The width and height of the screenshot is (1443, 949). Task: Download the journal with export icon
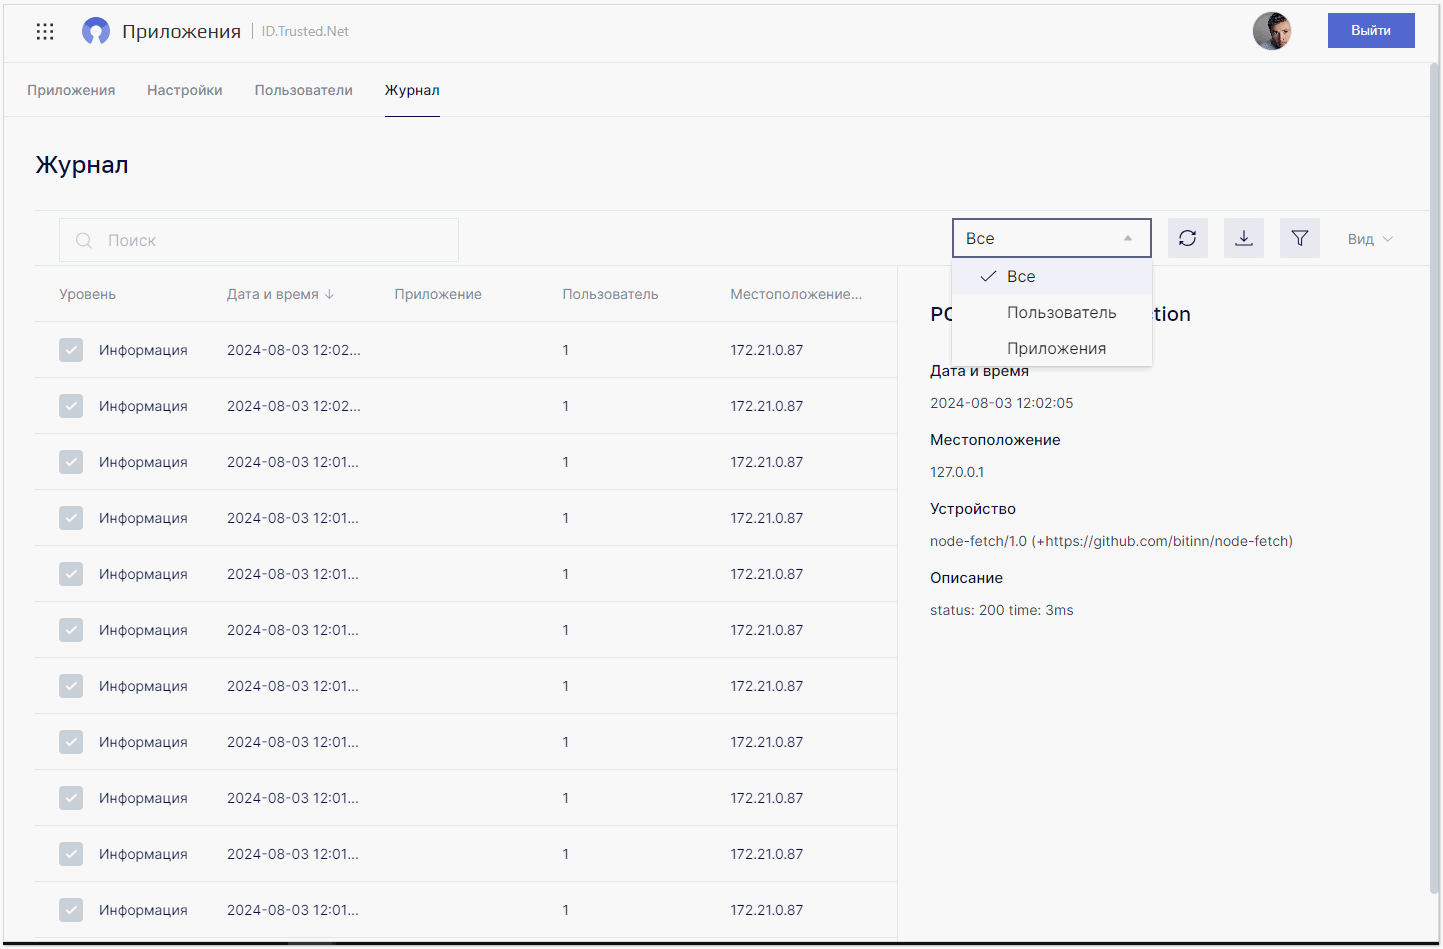coord(1244,238)
